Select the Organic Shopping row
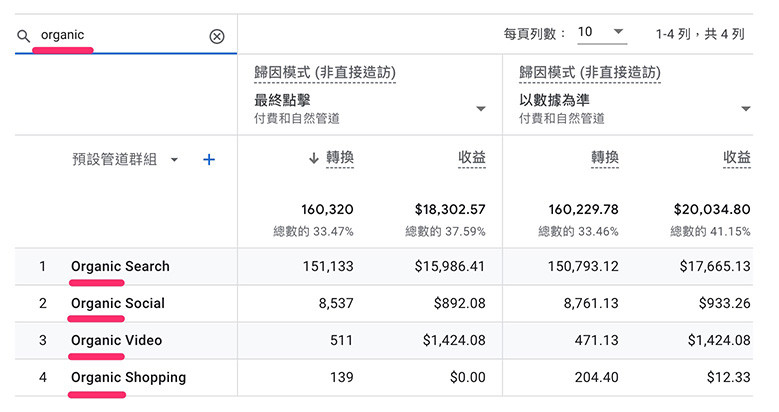This screenshot has width=779, height=412. 128,377
